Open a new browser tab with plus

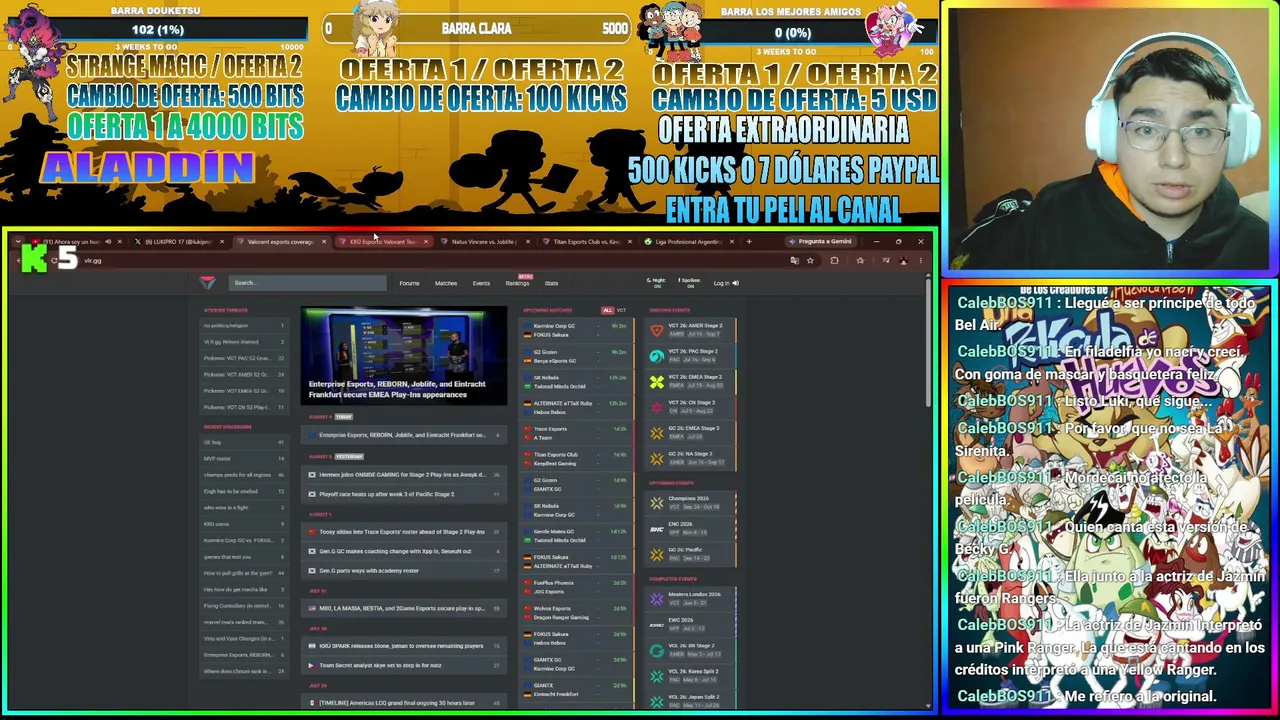(x=748, y=241)
